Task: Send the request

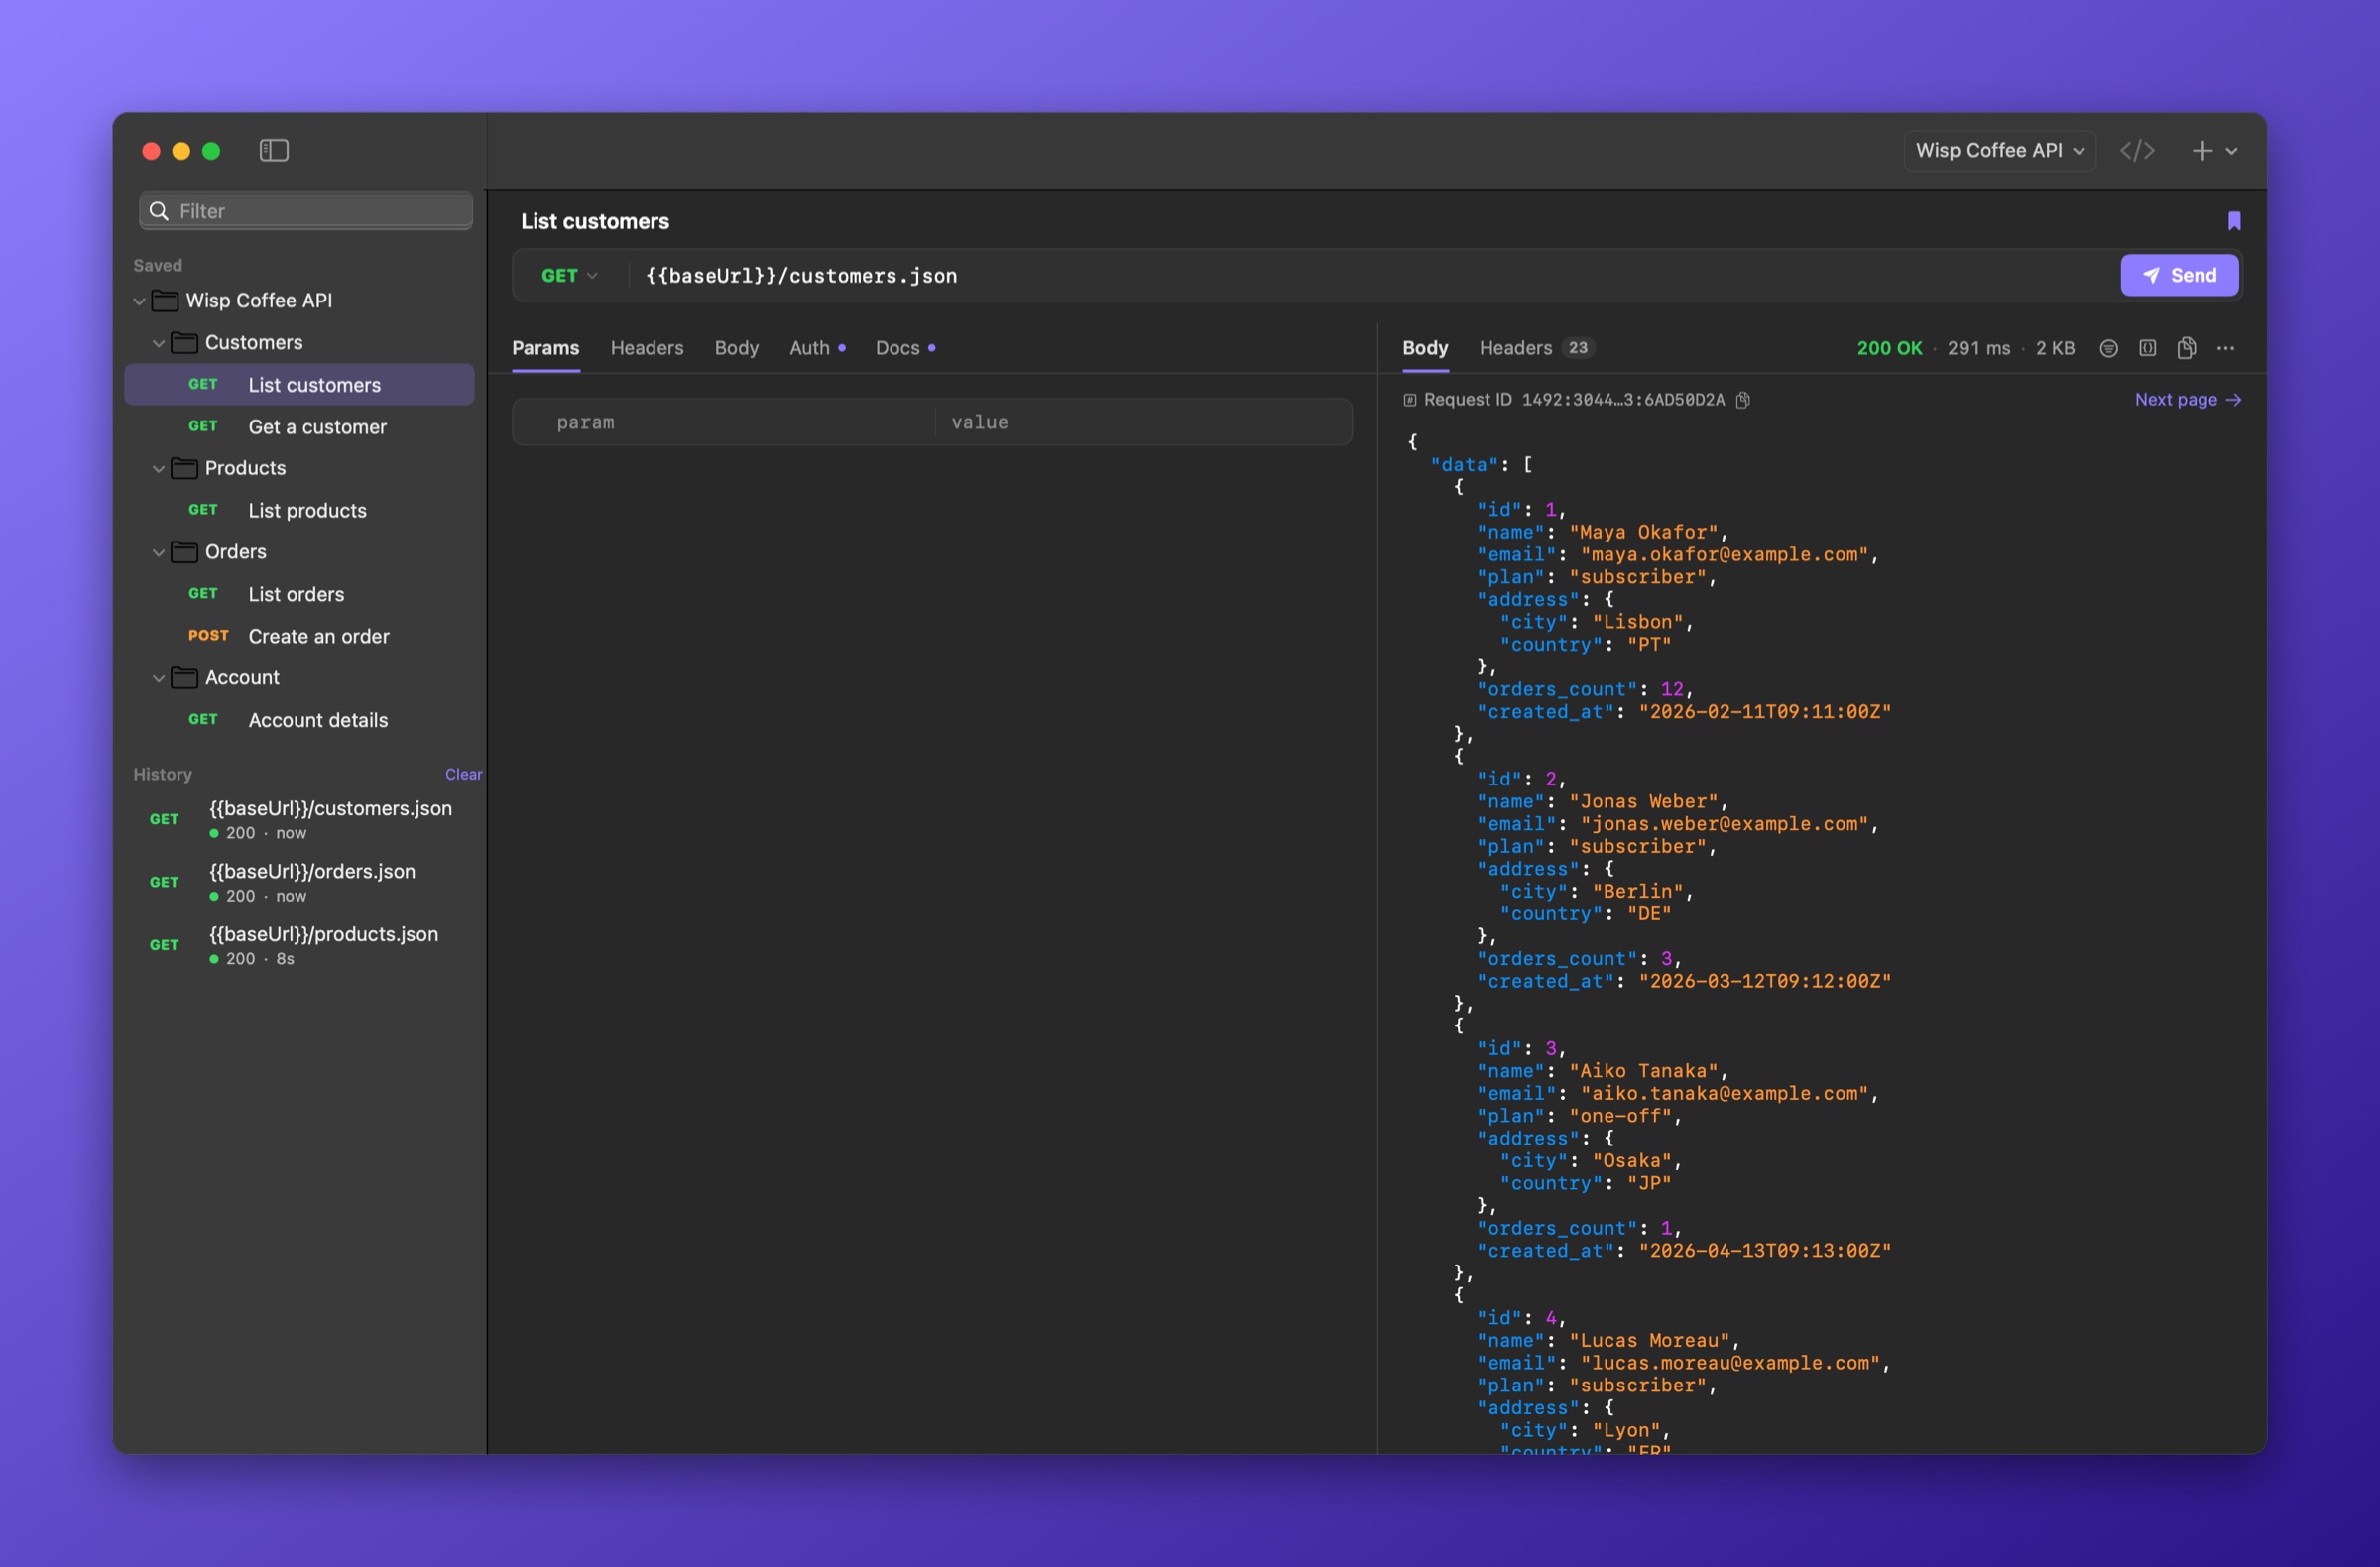Action: (2180, 275)
